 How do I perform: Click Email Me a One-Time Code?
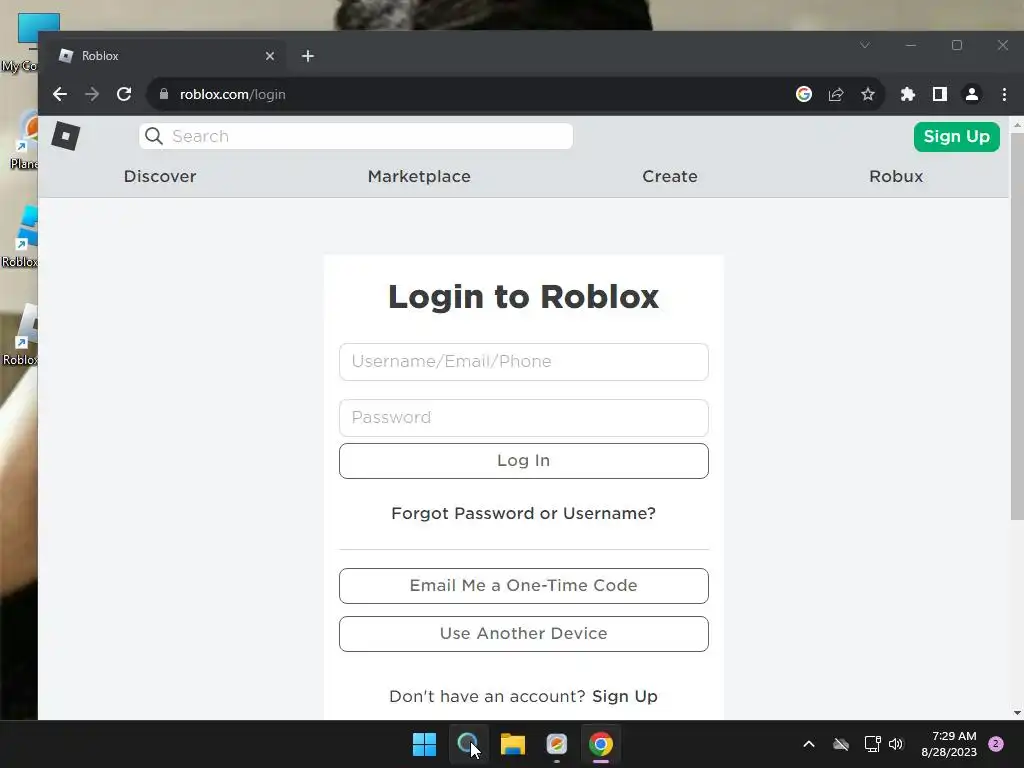[524, 586]
